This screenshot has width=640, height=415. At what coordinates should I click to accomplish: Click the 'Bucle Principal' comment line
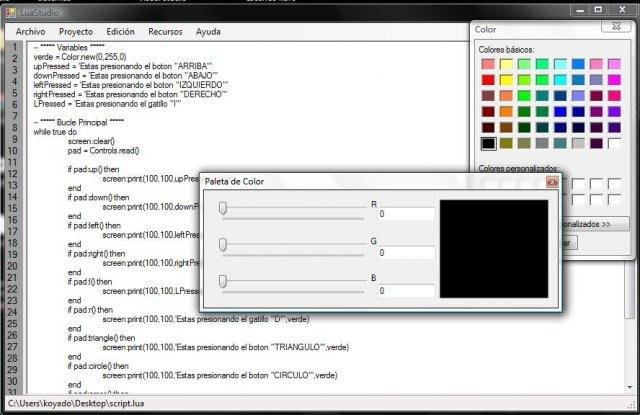click(x=79, y=122)
